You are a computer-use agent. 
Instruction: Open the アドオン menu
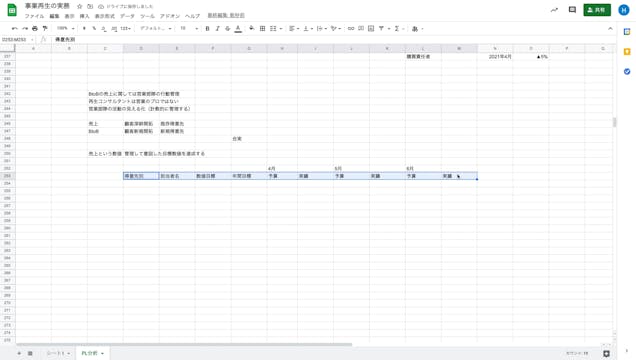pos(170,16)
